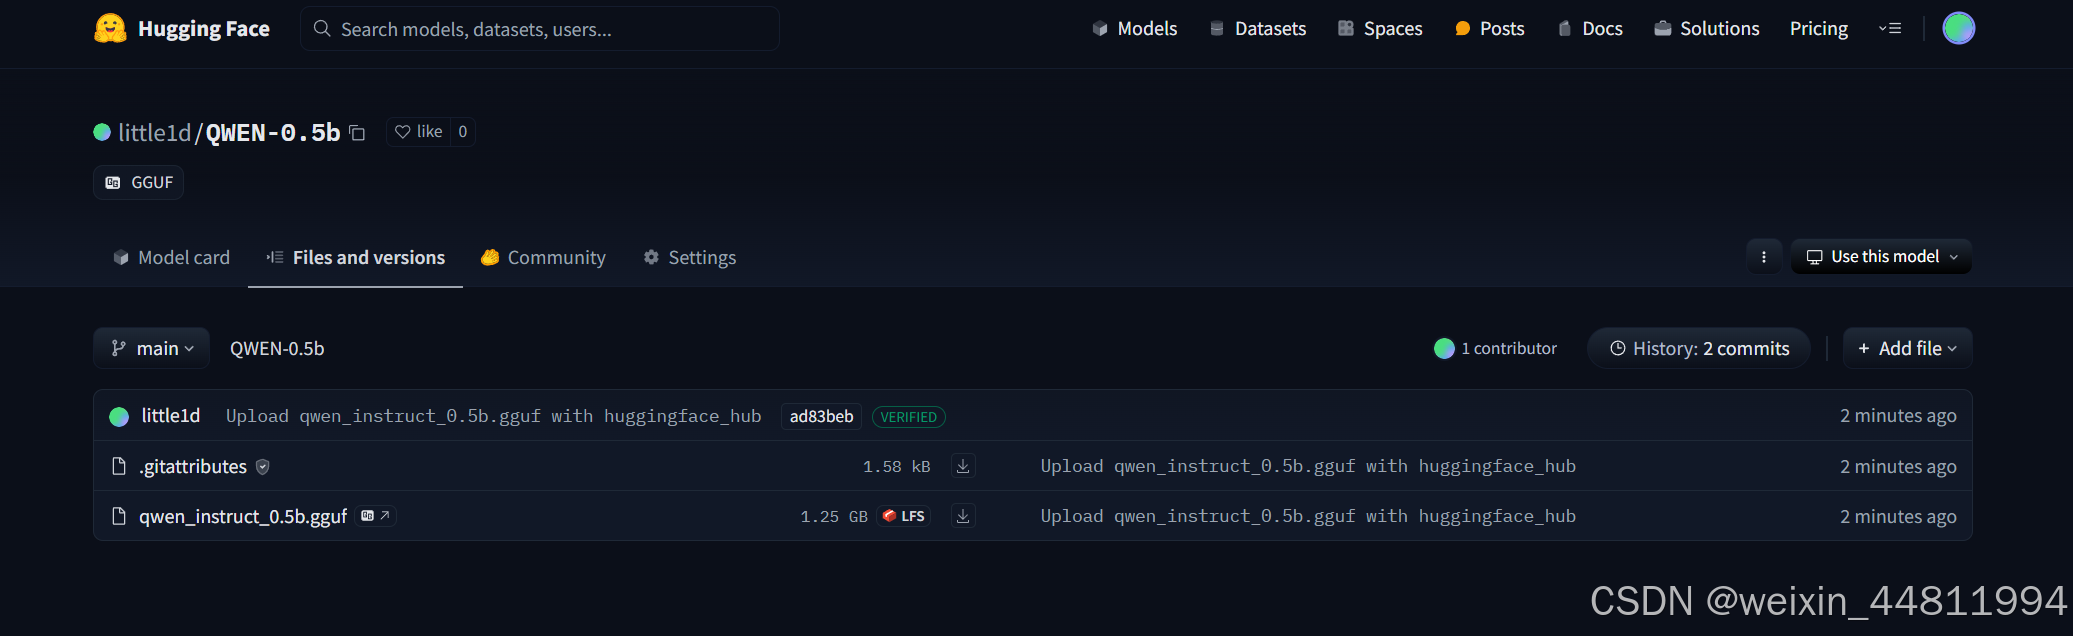Open the Datasets page

point(1257,29)
